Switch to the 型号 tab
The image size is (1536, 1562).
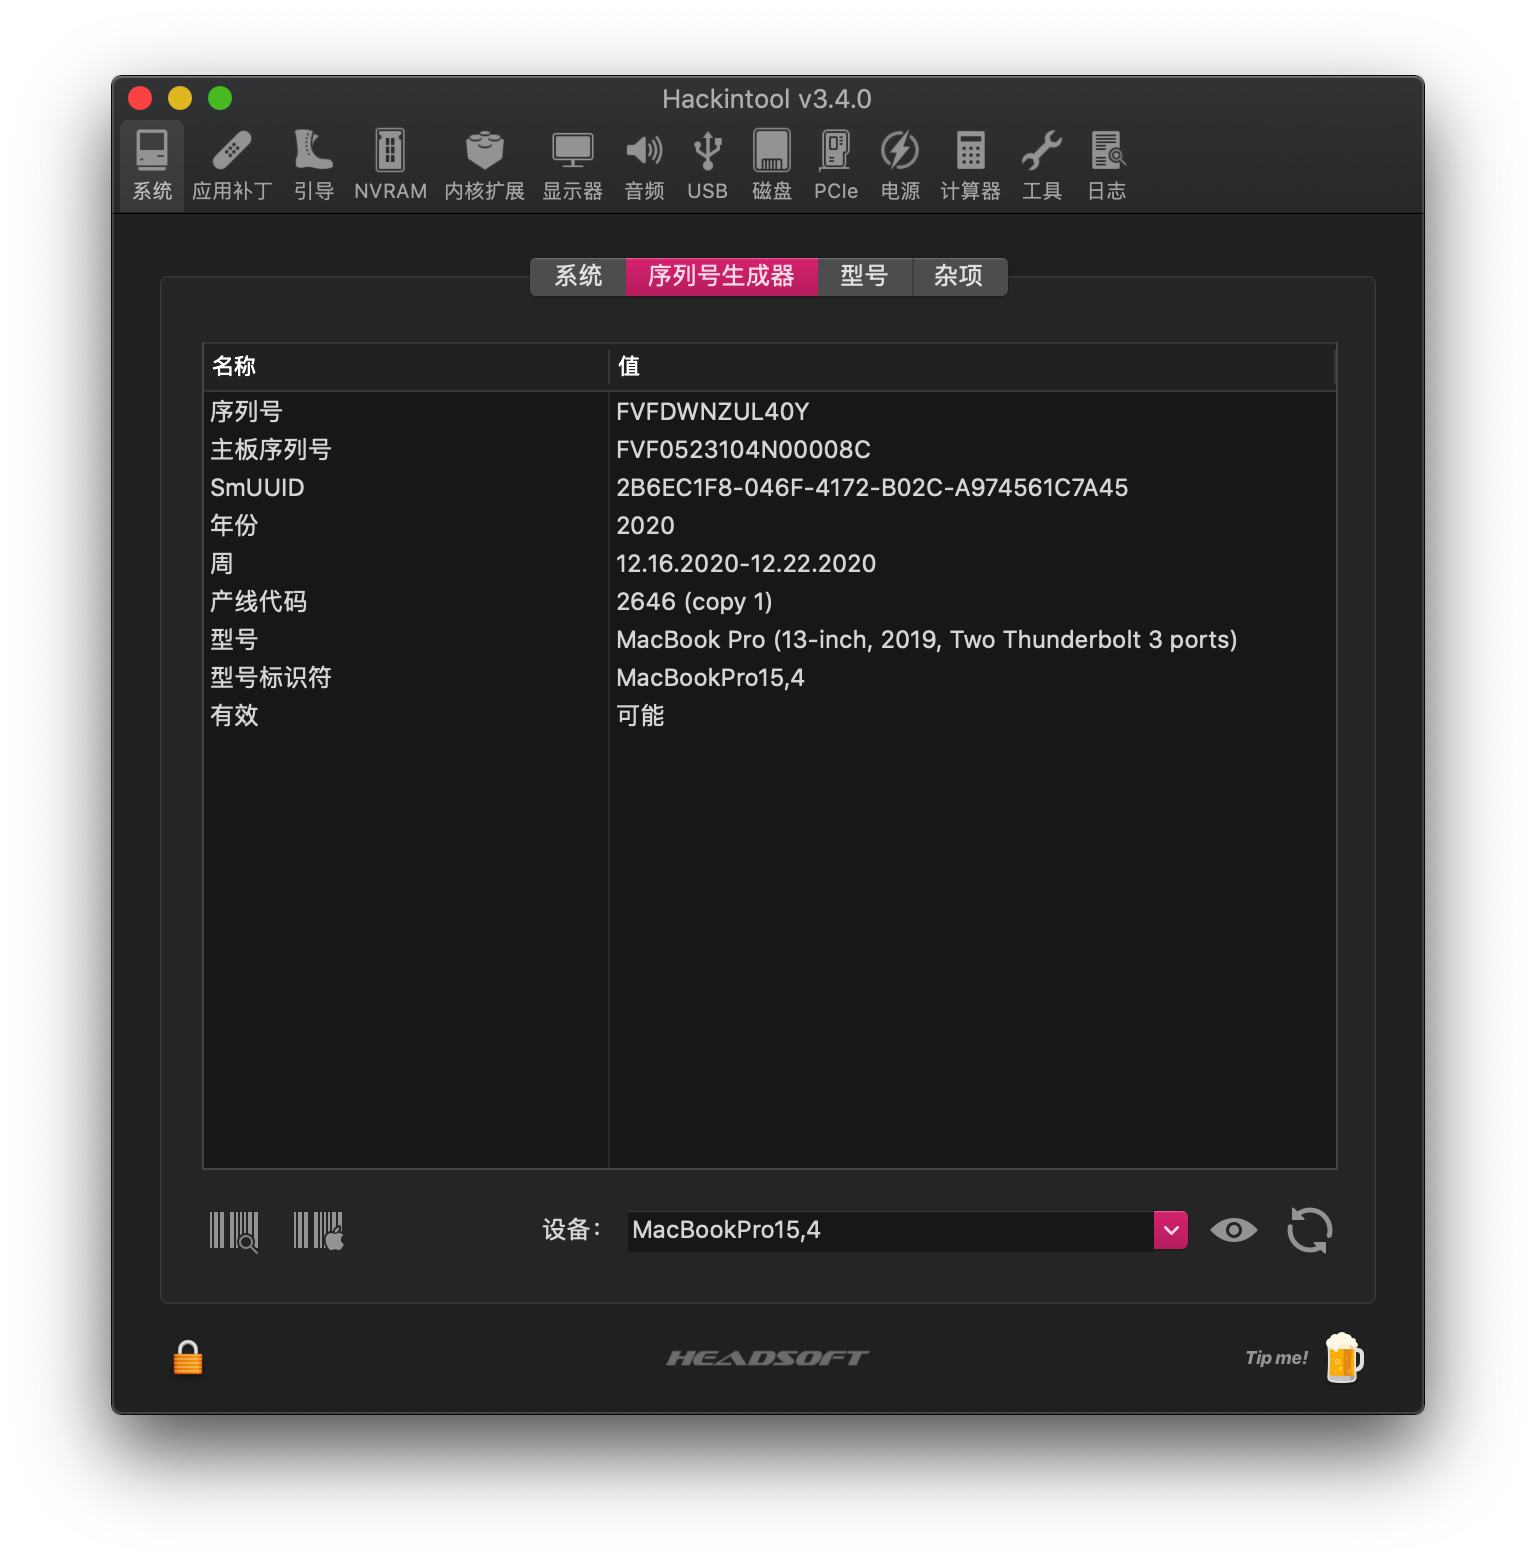pyautogui.click(x=865, y=276)
